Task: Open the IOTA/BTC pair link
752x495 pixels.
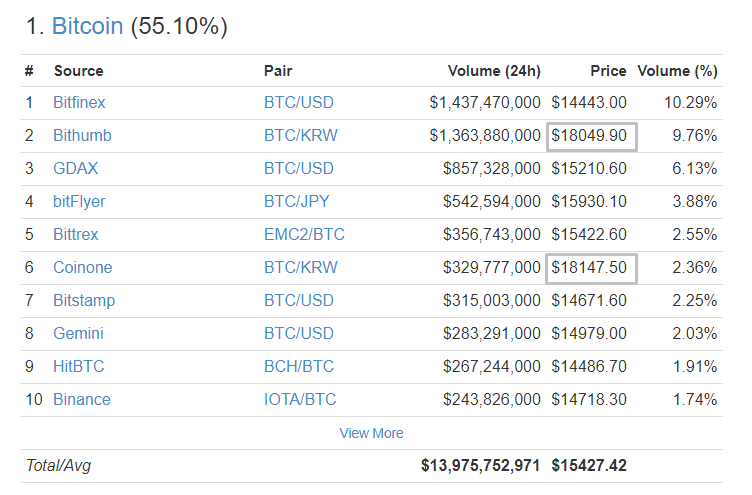Action: tap(300, 399)
